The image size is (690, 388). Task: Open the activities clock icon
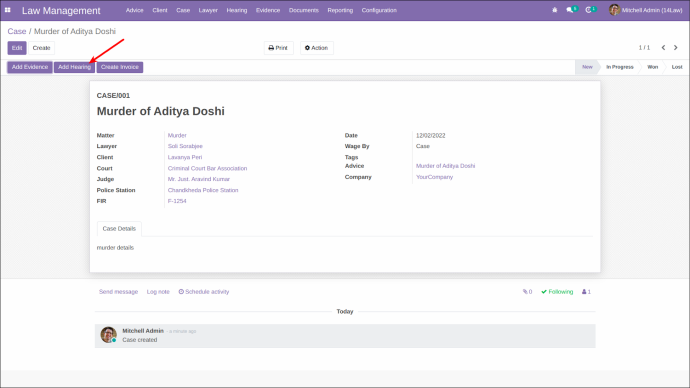click(591, 10)
